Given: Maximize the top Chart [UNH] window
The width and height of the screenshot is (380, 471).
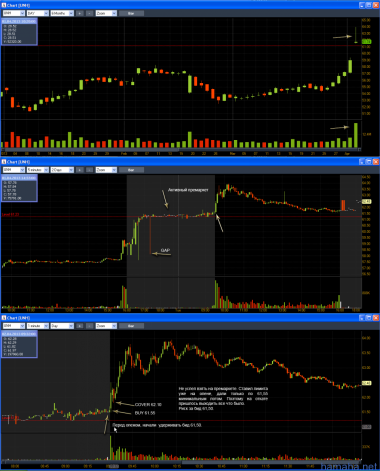Looking at the screenshot, I should click(369, 5).
